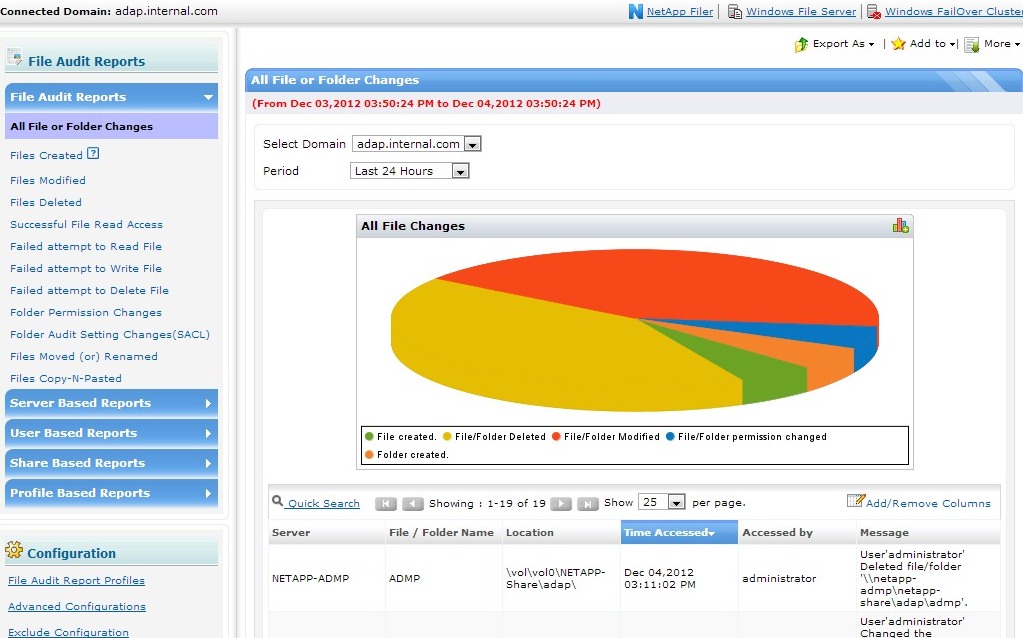
Task: Expand the Share Based Reports section
Action: point(110,463)
